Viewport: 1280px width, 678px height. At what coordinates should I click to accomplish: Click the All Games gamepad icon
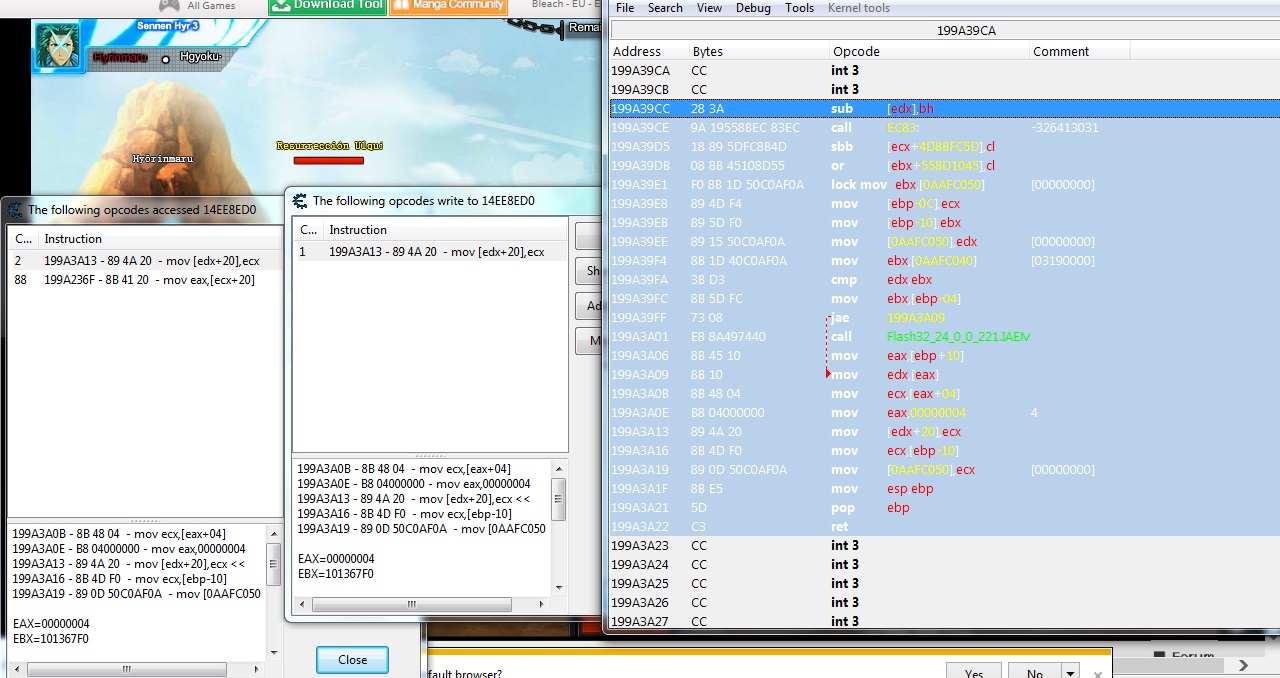click(x=169, y=5)
